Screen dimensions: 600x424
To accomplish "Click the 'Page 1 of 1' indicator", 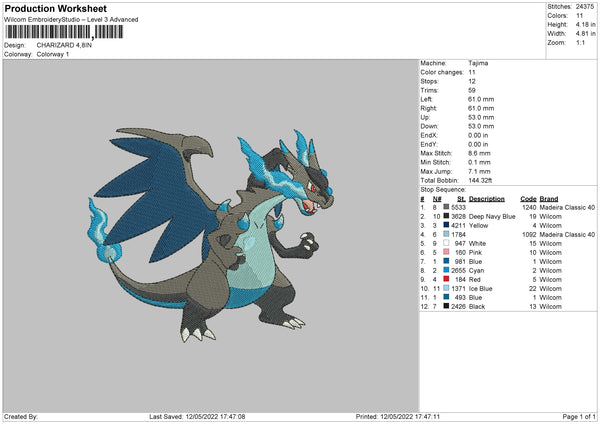I will coord(579,416).
